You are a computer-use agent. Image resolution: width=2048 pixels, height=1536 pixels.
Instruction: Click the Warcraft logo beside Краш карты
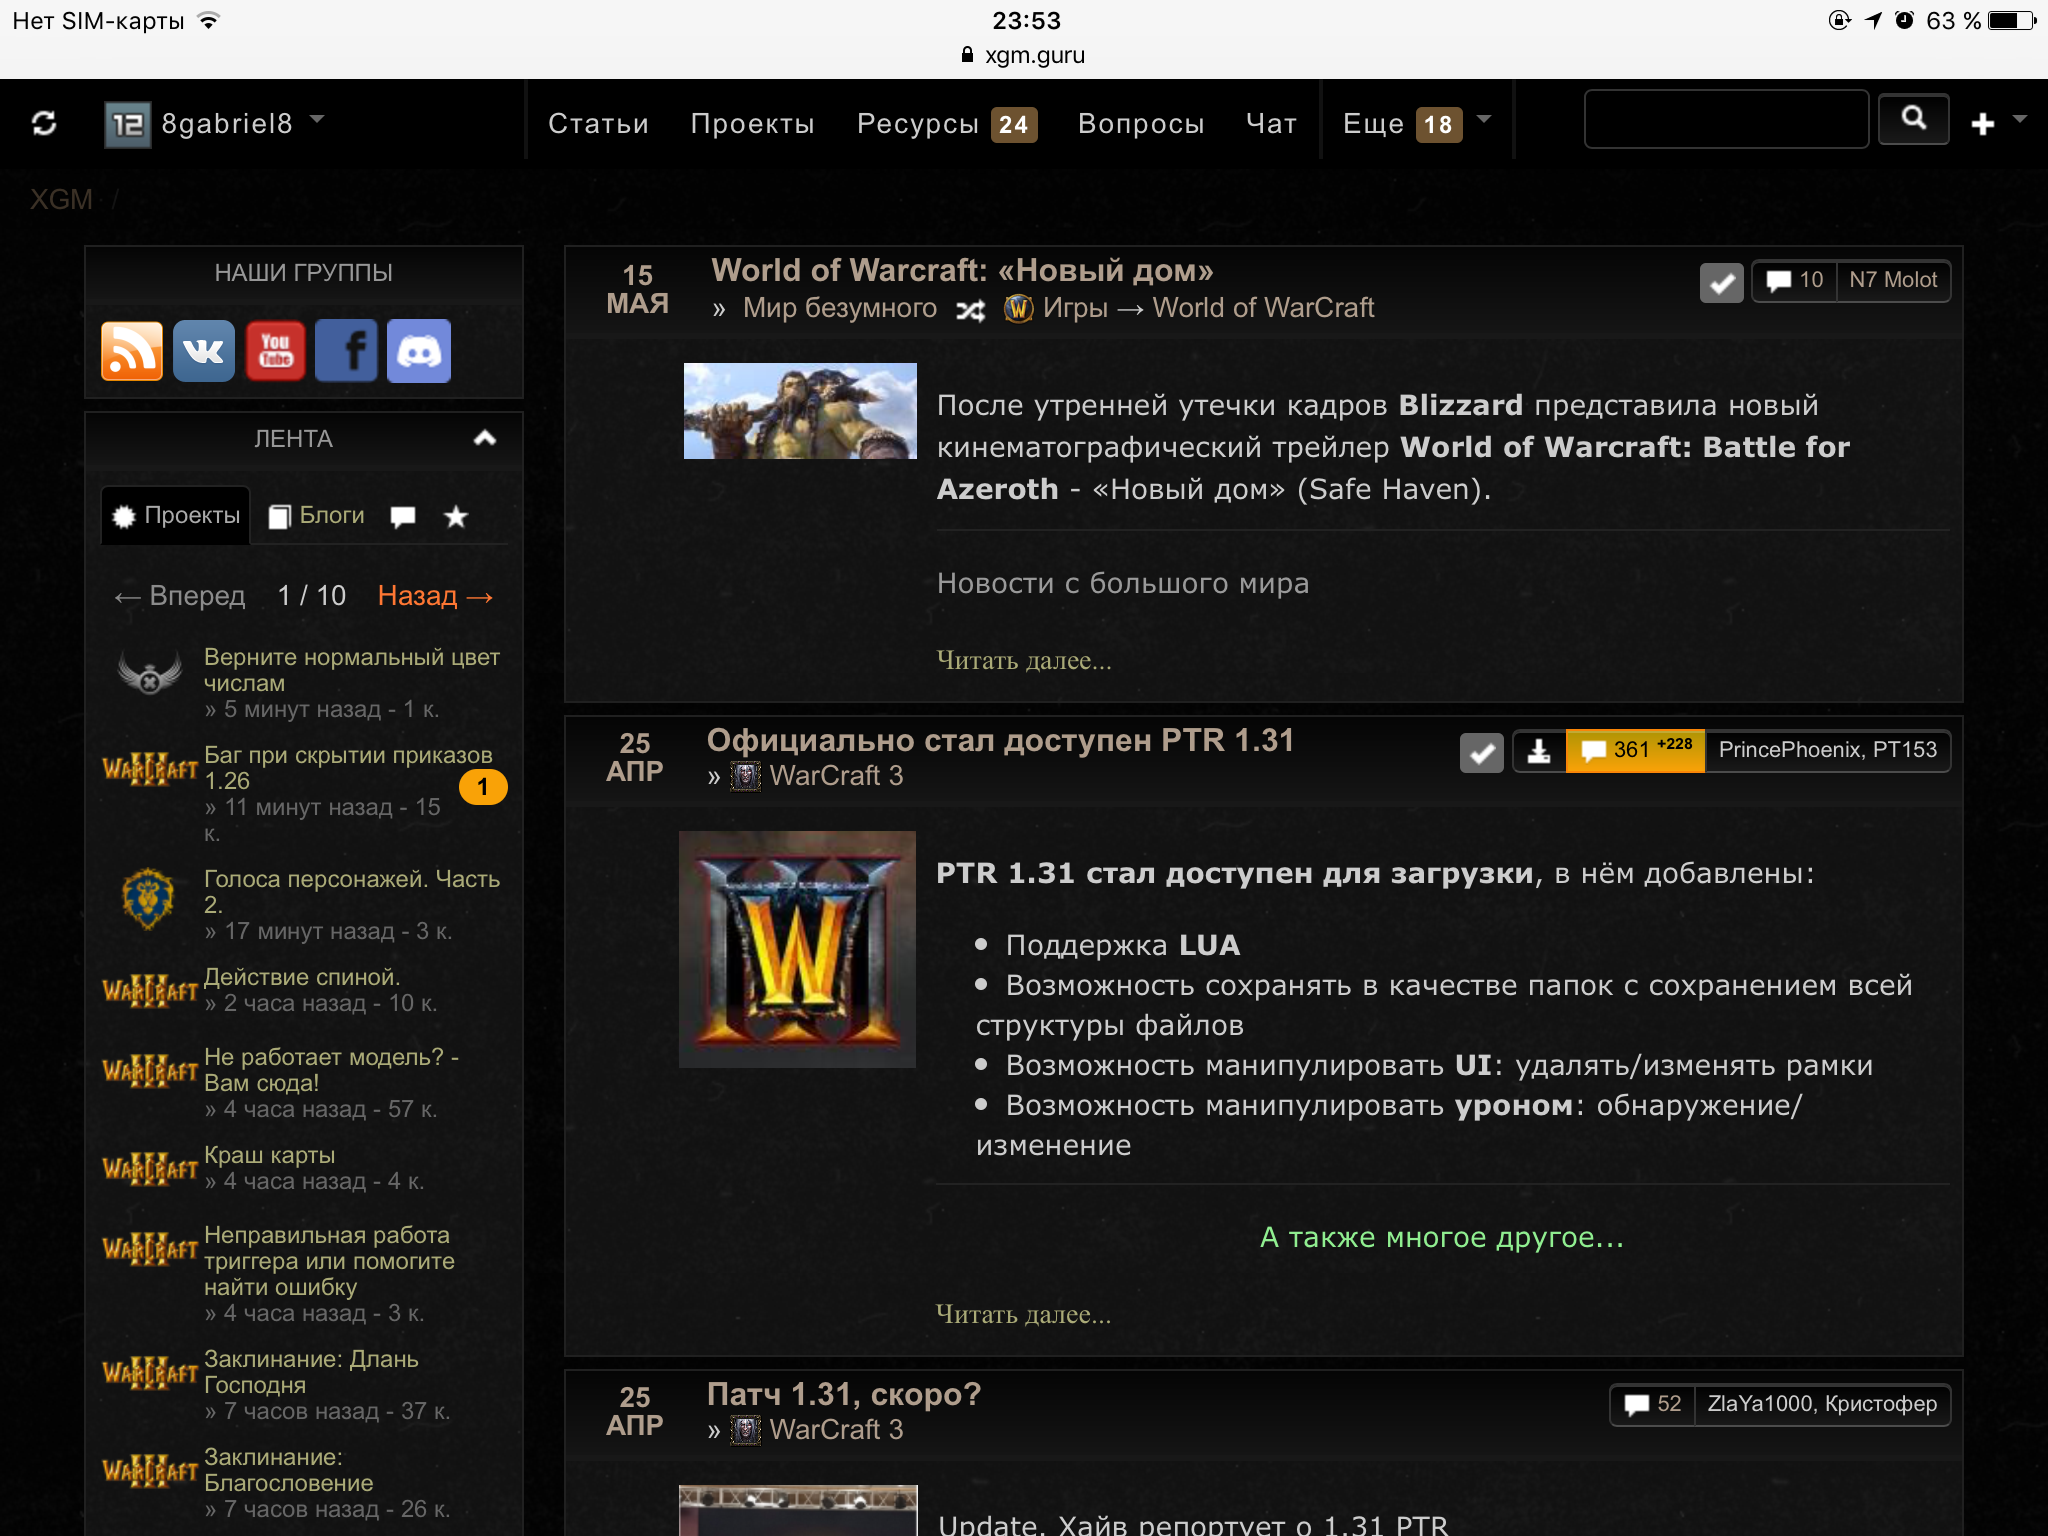point(150,1168)
